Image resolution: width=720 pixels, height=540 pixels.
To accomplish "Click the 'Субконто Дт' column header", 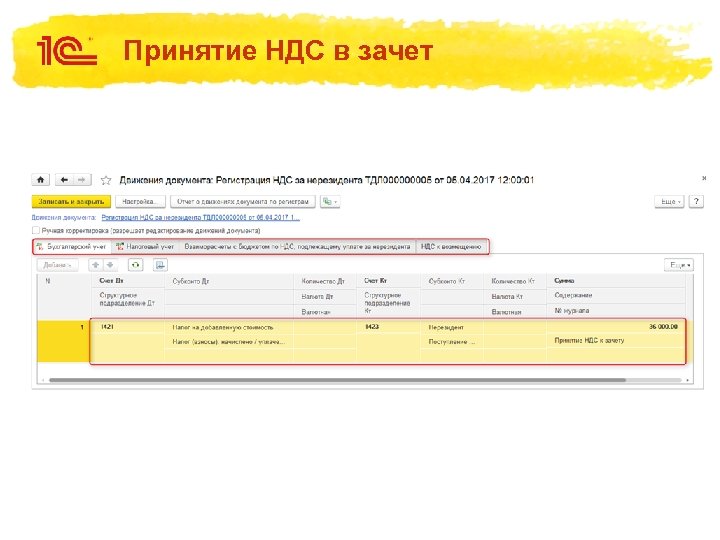I will pos(229,281).
